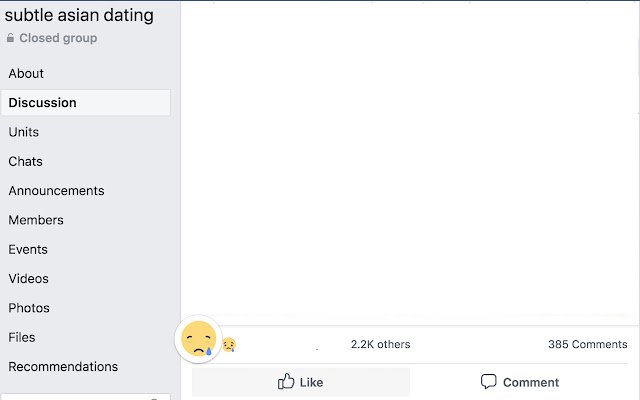Show the Announcements page
Screen dimensions: 640x400
click(x=56, y=191)
